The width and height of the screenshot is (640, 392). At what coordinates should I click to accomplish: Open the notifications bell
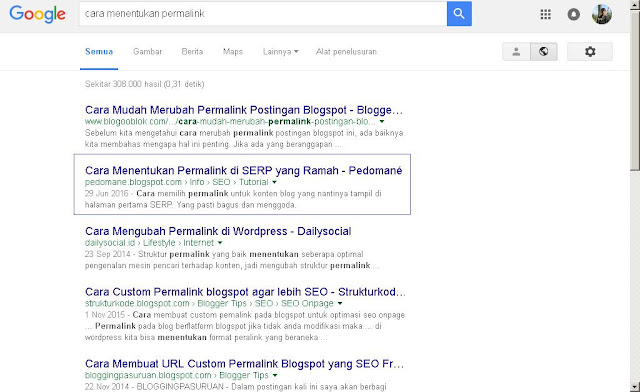point(573,14)
